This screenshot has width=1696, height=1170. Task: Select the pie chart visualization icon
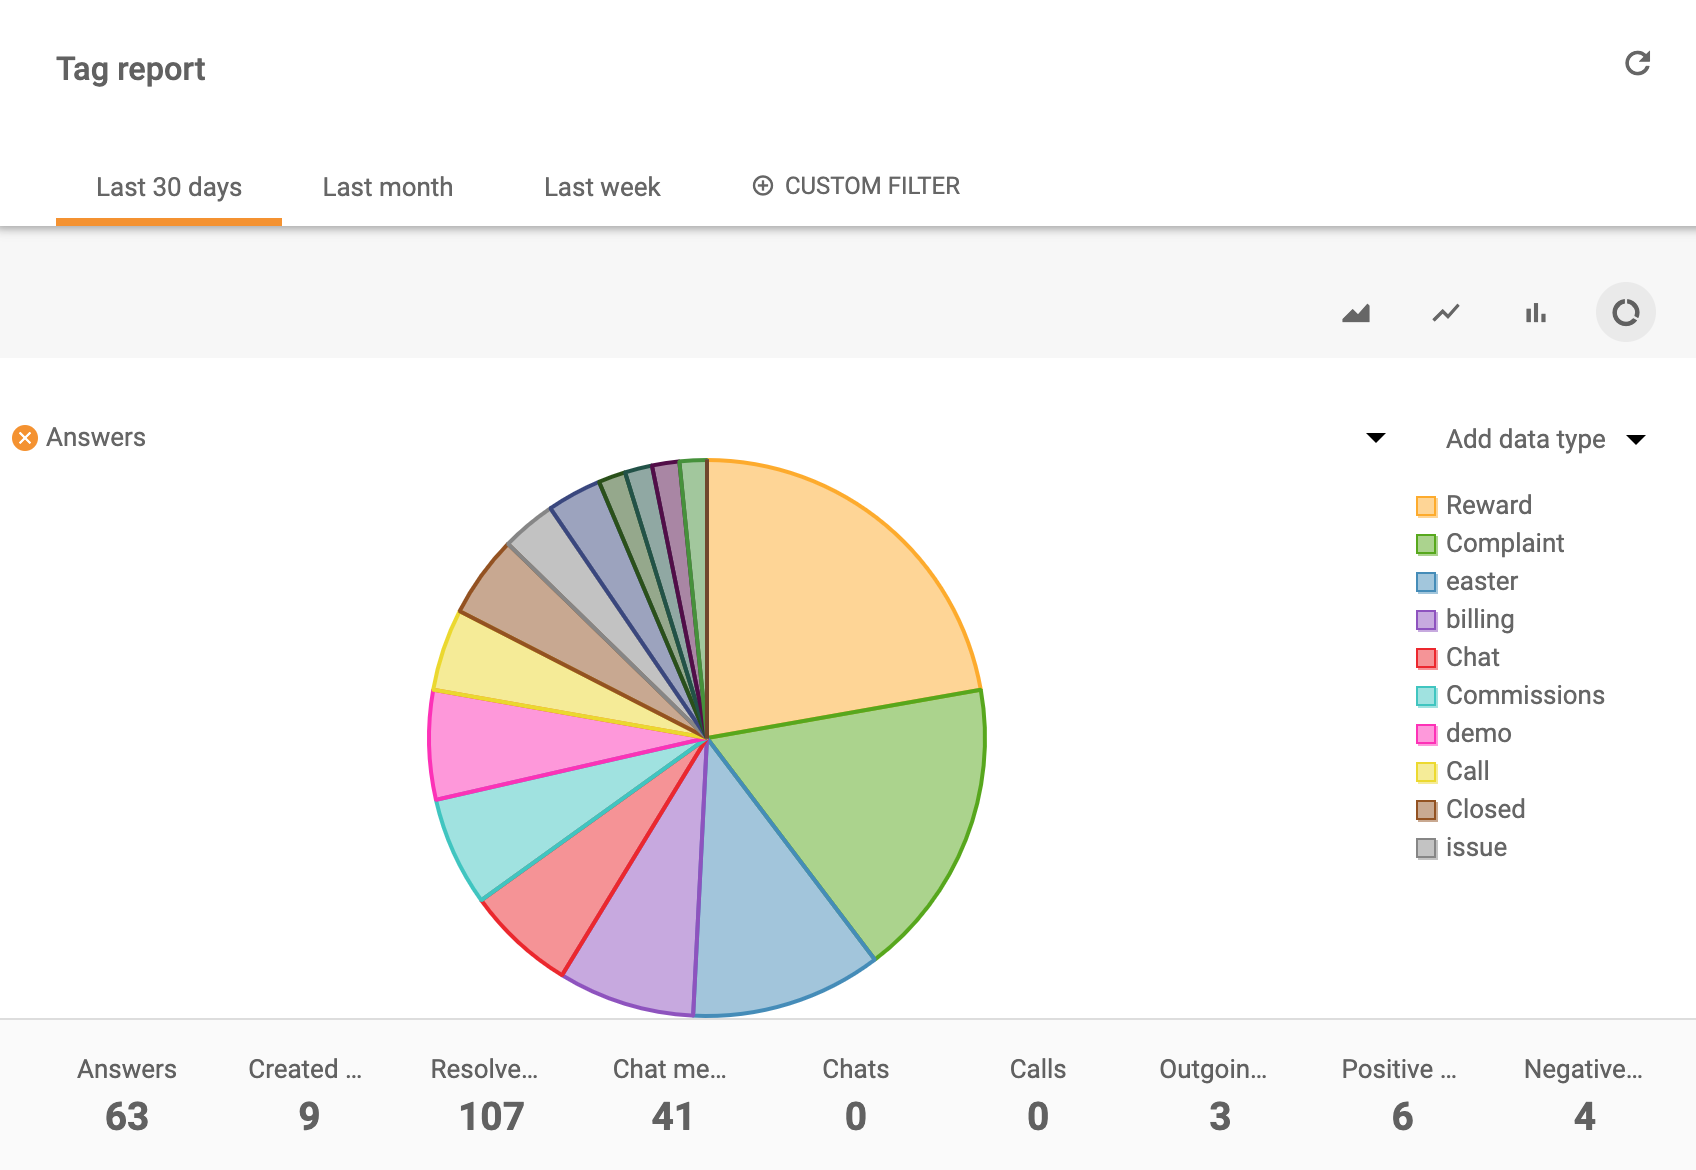point(1626,312)
